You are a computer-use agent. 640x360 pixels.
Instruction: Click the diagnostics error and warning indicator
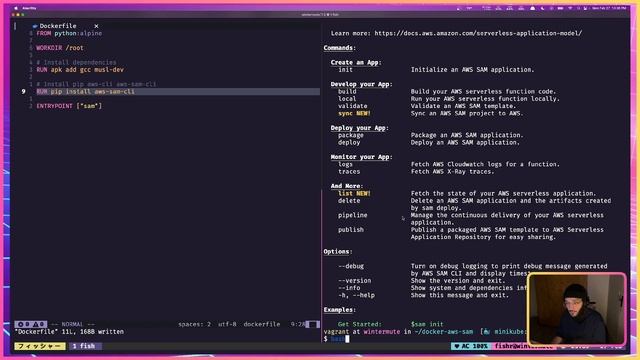pyautogui.click(x=31, y=324)
